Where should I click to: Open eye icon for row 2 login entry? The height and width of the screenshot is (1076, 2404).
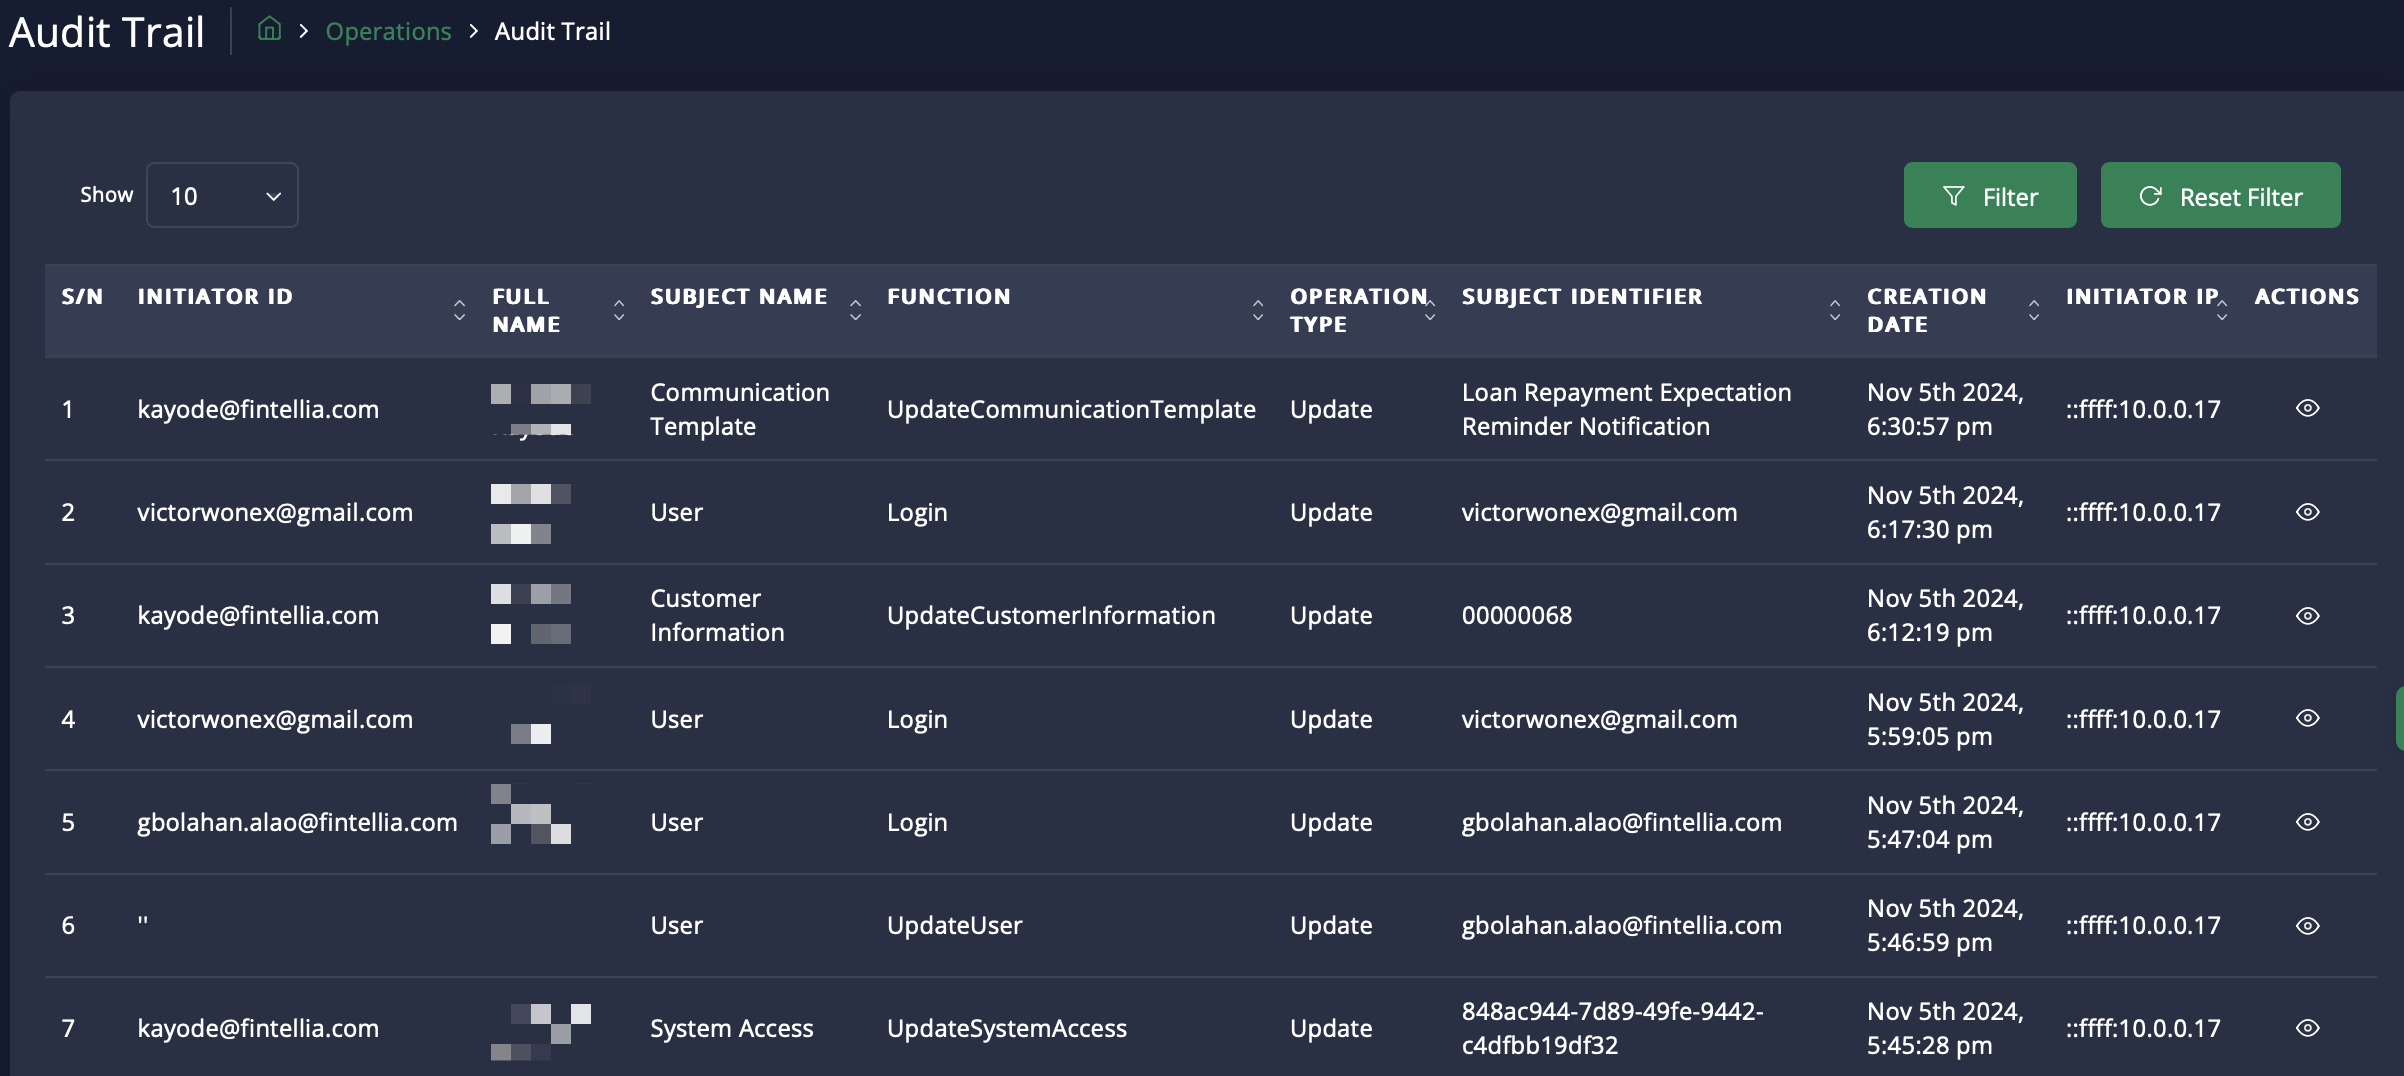coord(2307,512)
